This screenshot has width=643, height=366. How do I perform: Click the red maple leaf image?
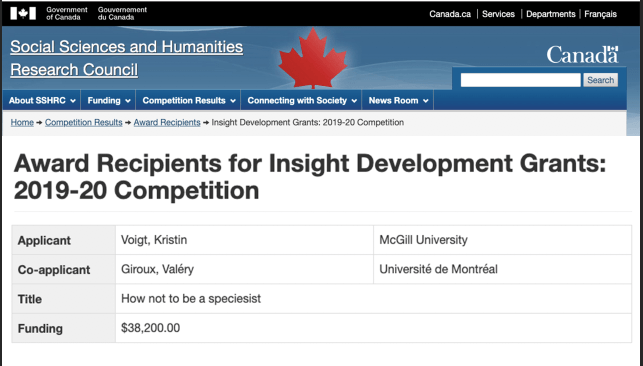click(x=312, y=58)
